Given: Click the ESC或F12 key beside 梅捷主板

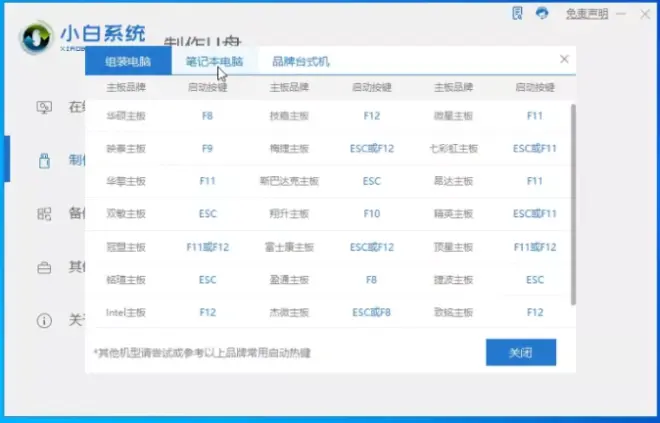Looking at the screenshot, I should (x=372, y=149).
